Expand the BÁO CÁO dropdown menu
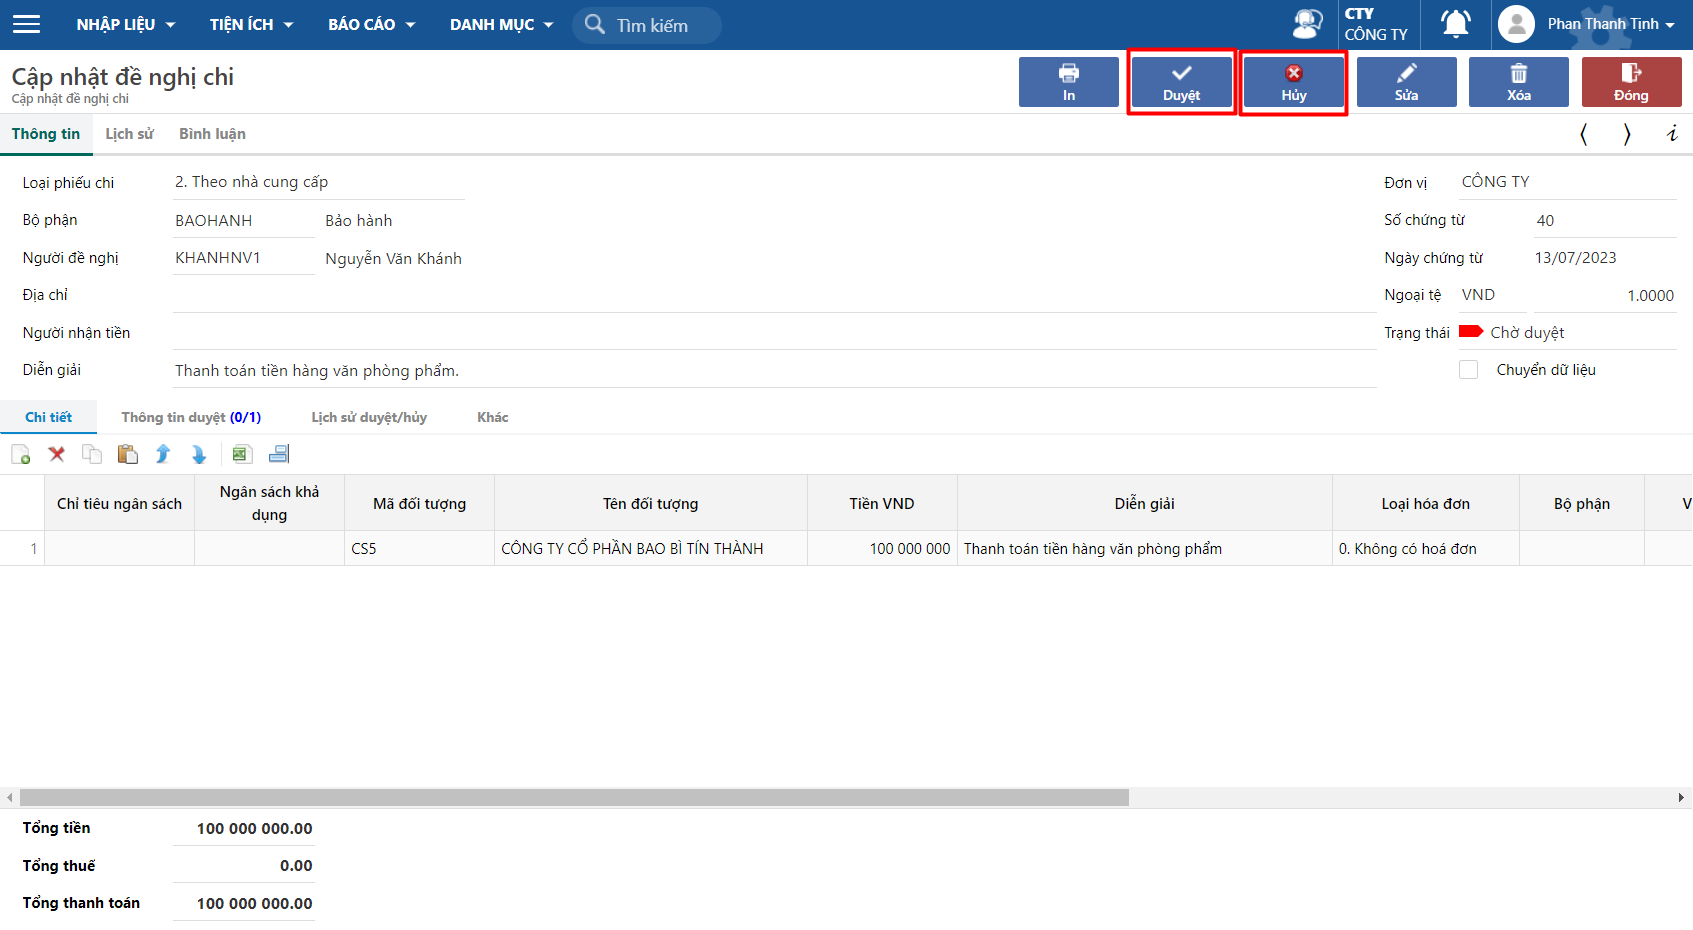Image resolution: width=1693 pixels, height=930 pixels. pos(371,24)
